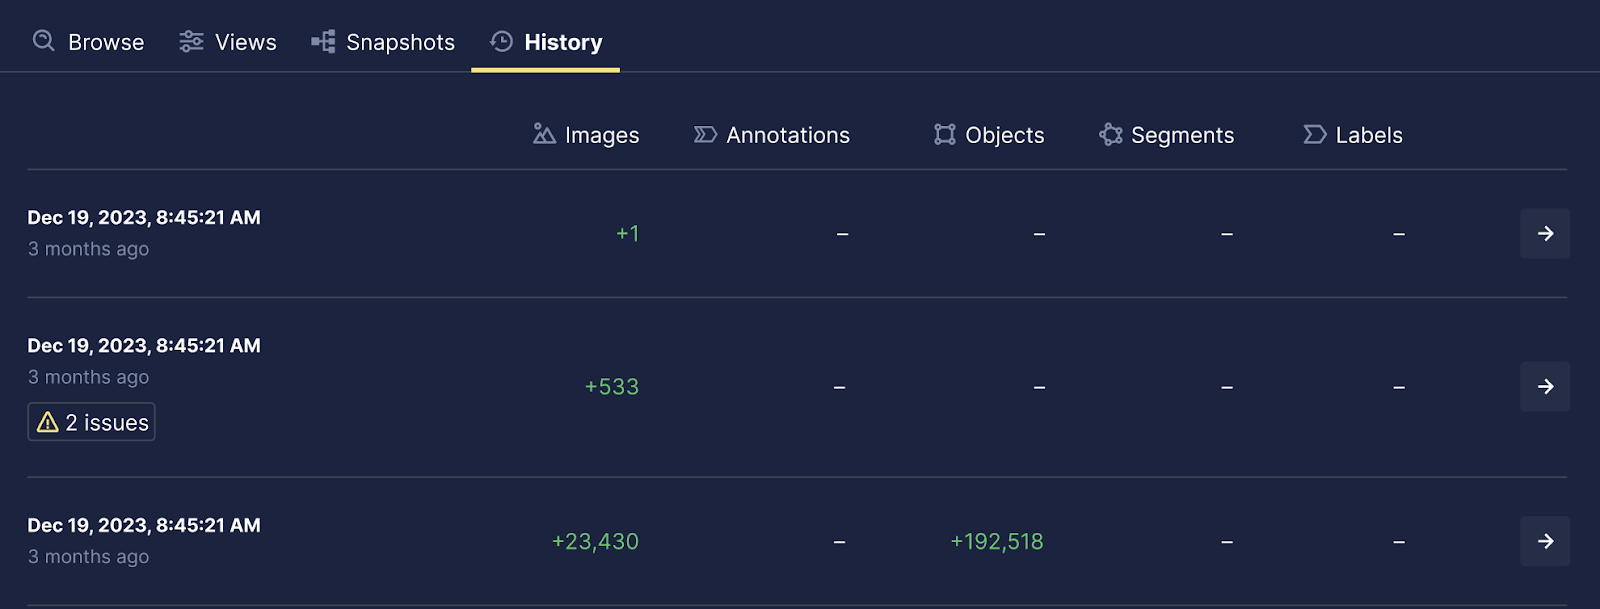Switch to the Views tab

[245, 42]
